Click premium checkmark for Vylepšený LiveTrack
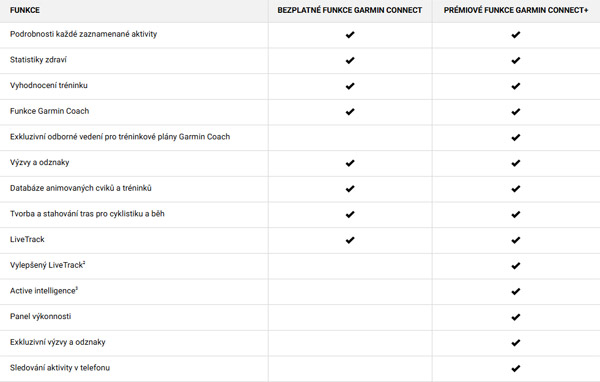Viewport: 600px width, 382px height. (x=515, y=266)
